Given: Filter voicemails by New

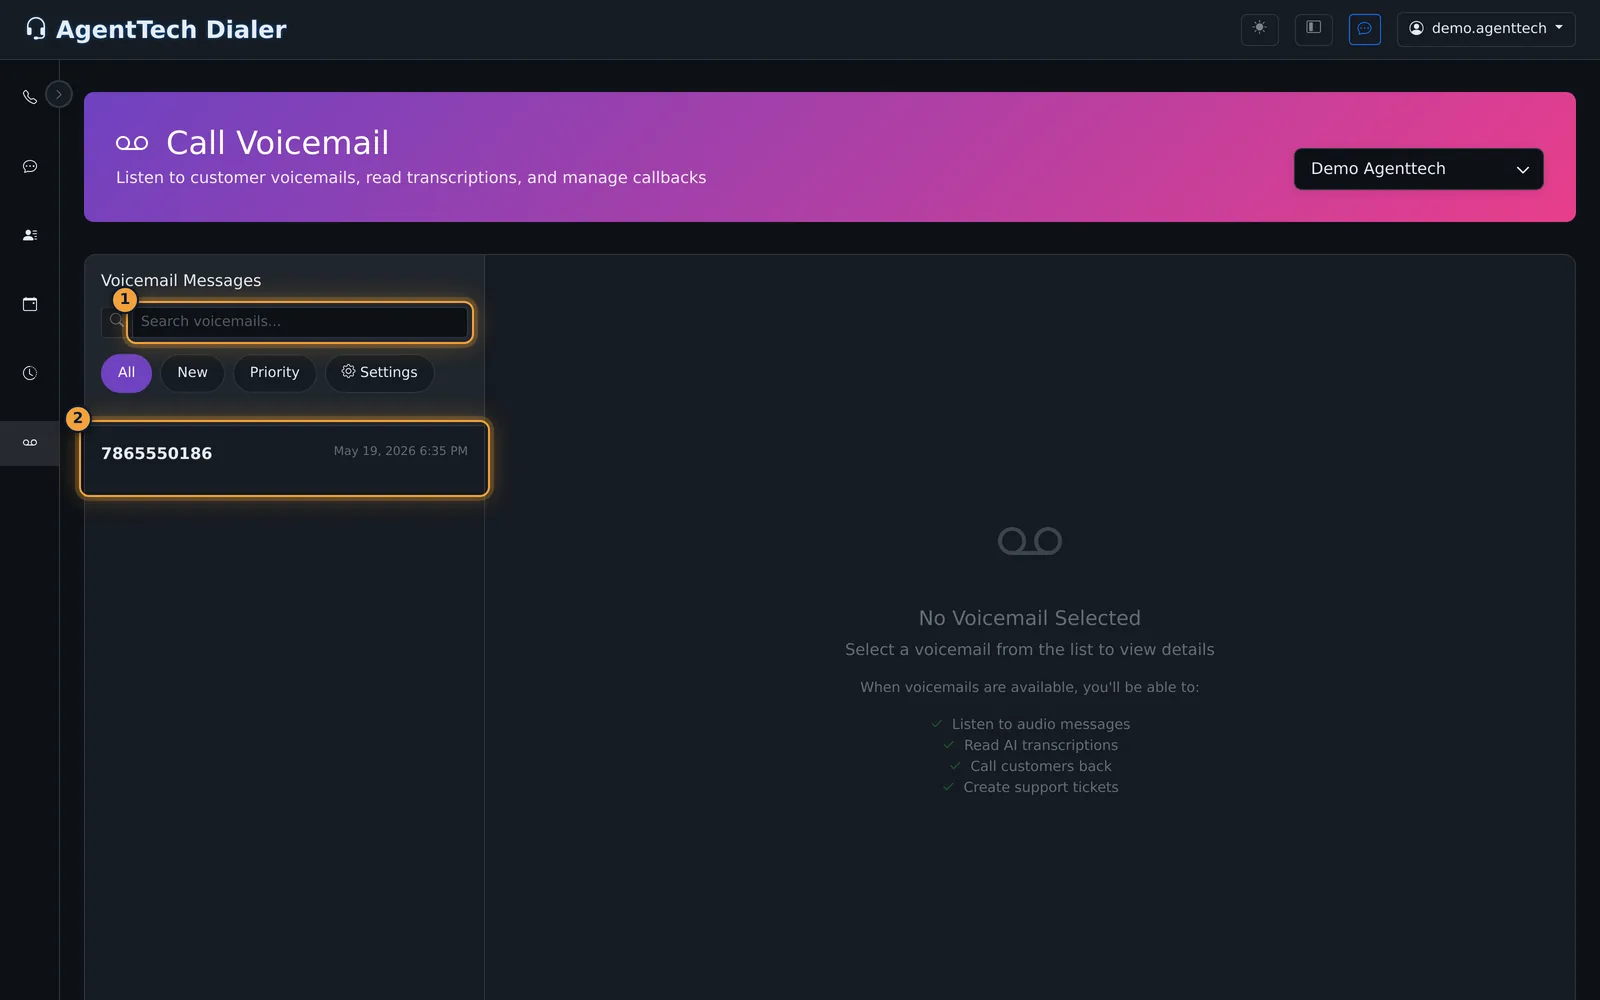Looking at the screenshot, I should 192,373.
